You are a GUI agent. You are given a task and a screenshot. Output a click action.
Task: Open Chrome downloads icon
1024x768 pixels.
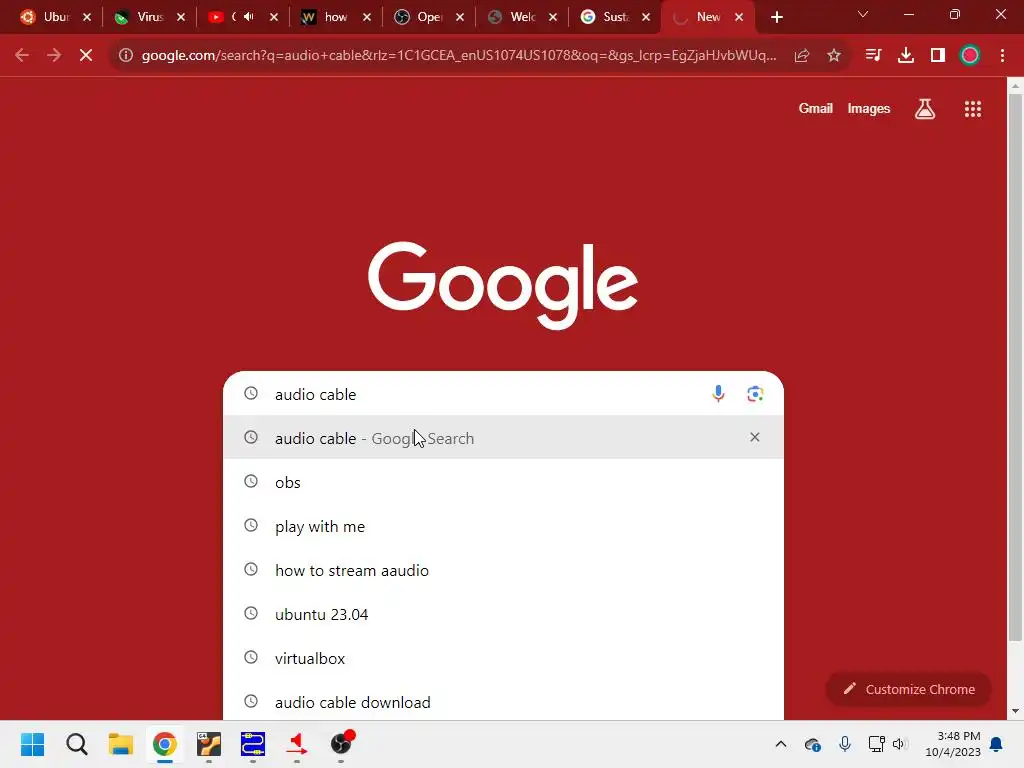point(905,55)
